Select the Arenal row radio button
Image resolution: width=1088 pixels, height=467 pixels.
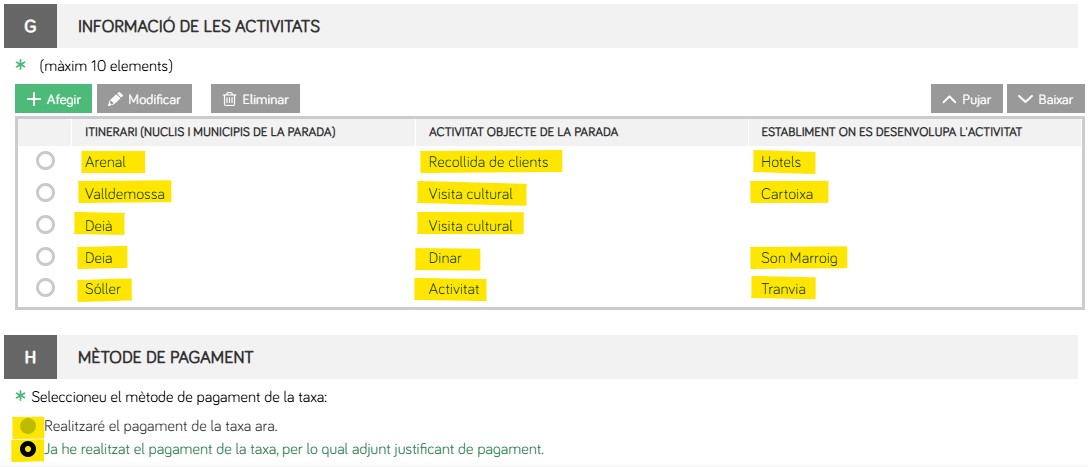[x=45, y=161]
